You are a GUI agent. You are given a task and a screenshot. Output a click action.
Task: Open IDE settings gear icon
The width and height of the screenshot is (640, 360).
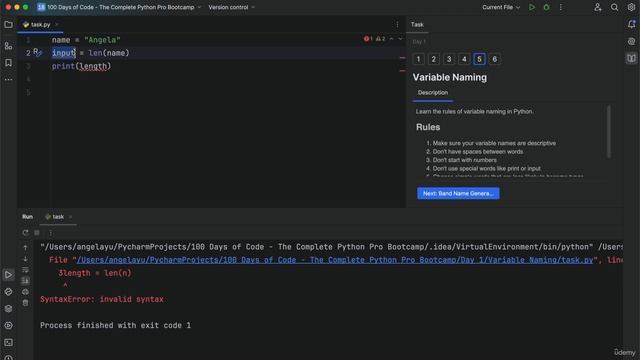tap(631, 7)
